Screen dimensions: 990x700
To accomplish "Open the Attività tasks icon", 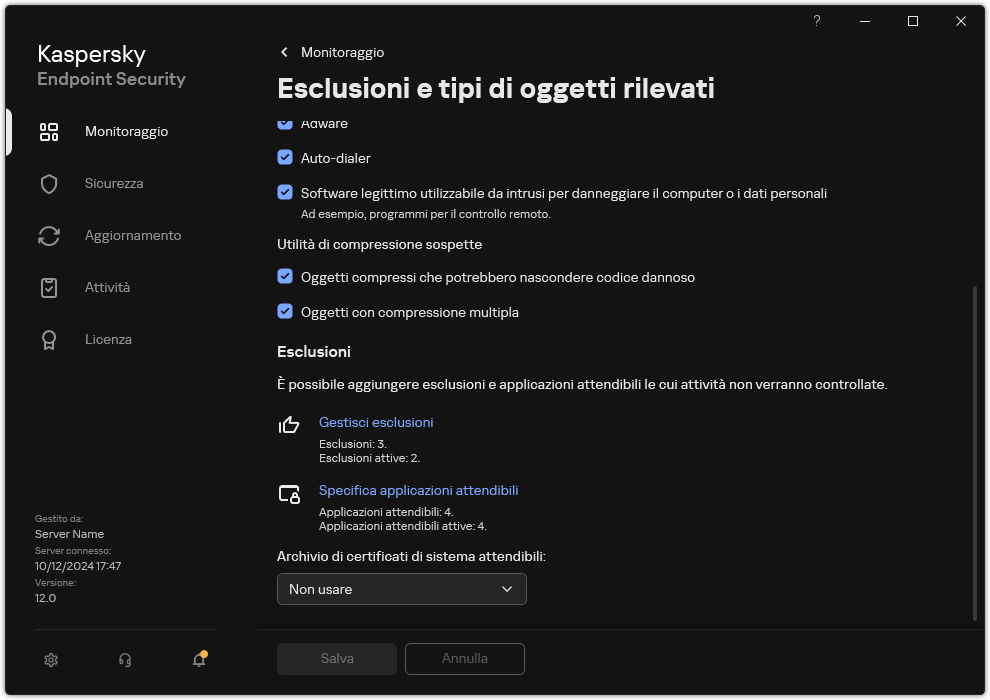I will pos(49,287).
